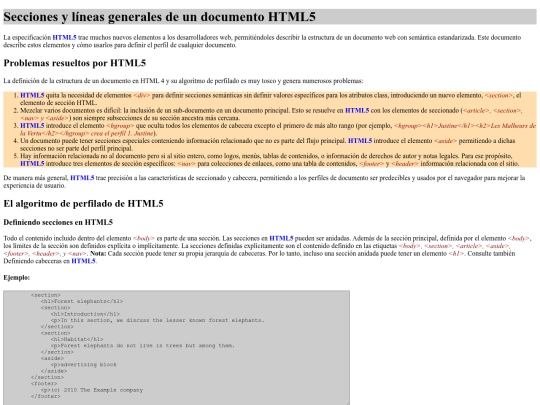Open HTML5 link after 'Definiendo cabeceras en'
The height and width of the screenshot is (405, 540).
83,261
